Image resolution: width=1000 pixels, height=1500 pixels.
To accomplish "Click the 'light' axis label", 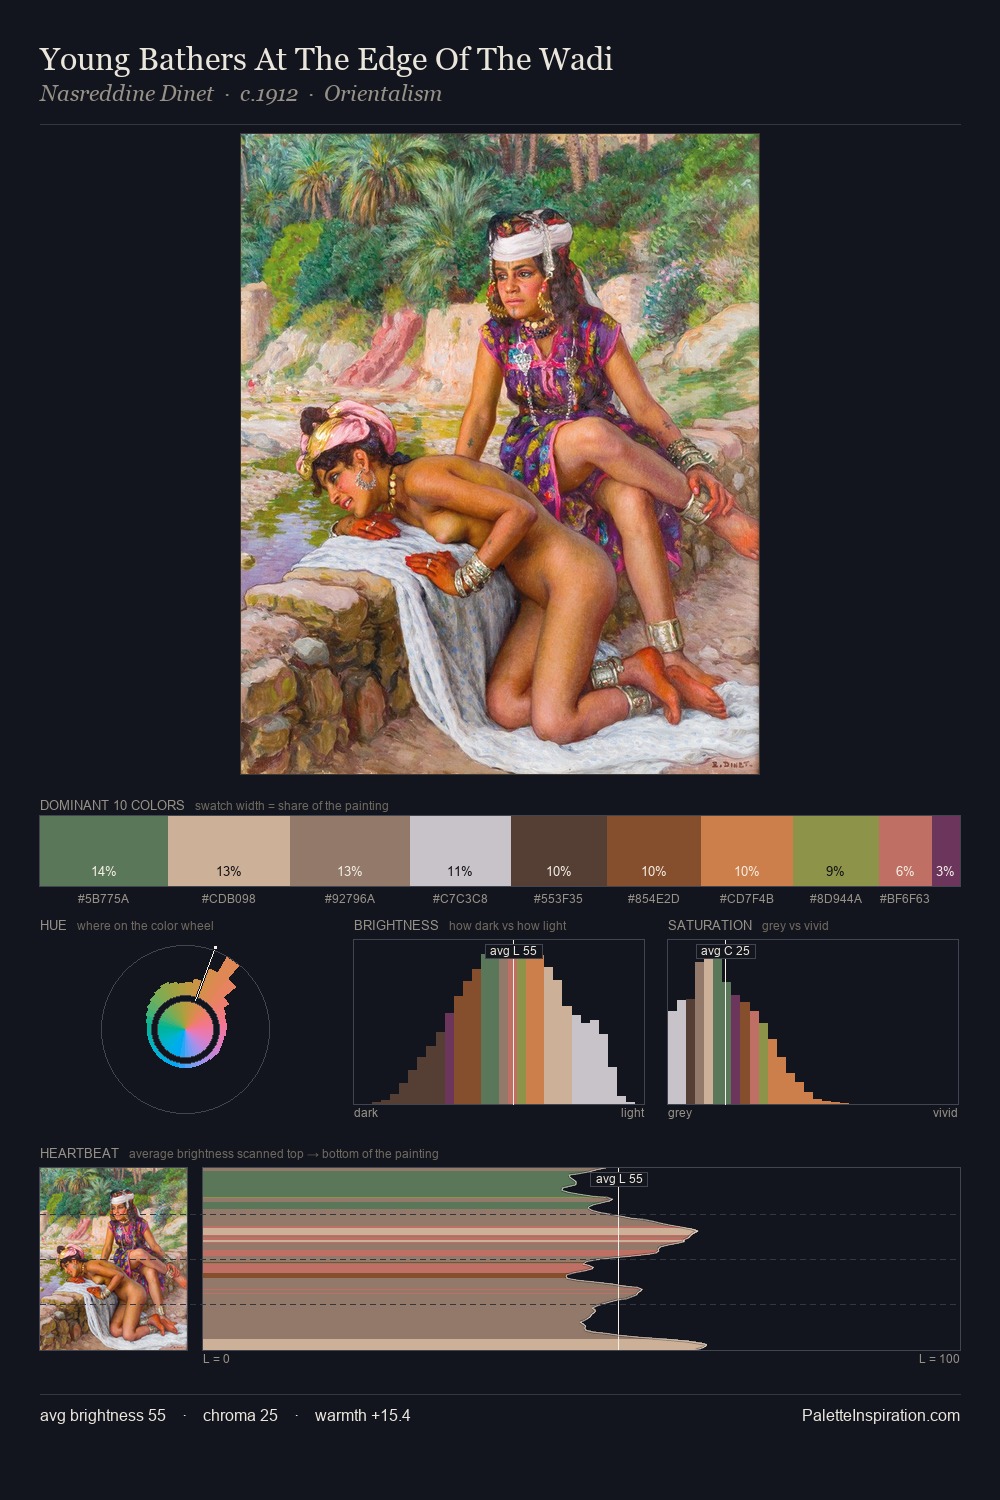I will (633, 1113).
